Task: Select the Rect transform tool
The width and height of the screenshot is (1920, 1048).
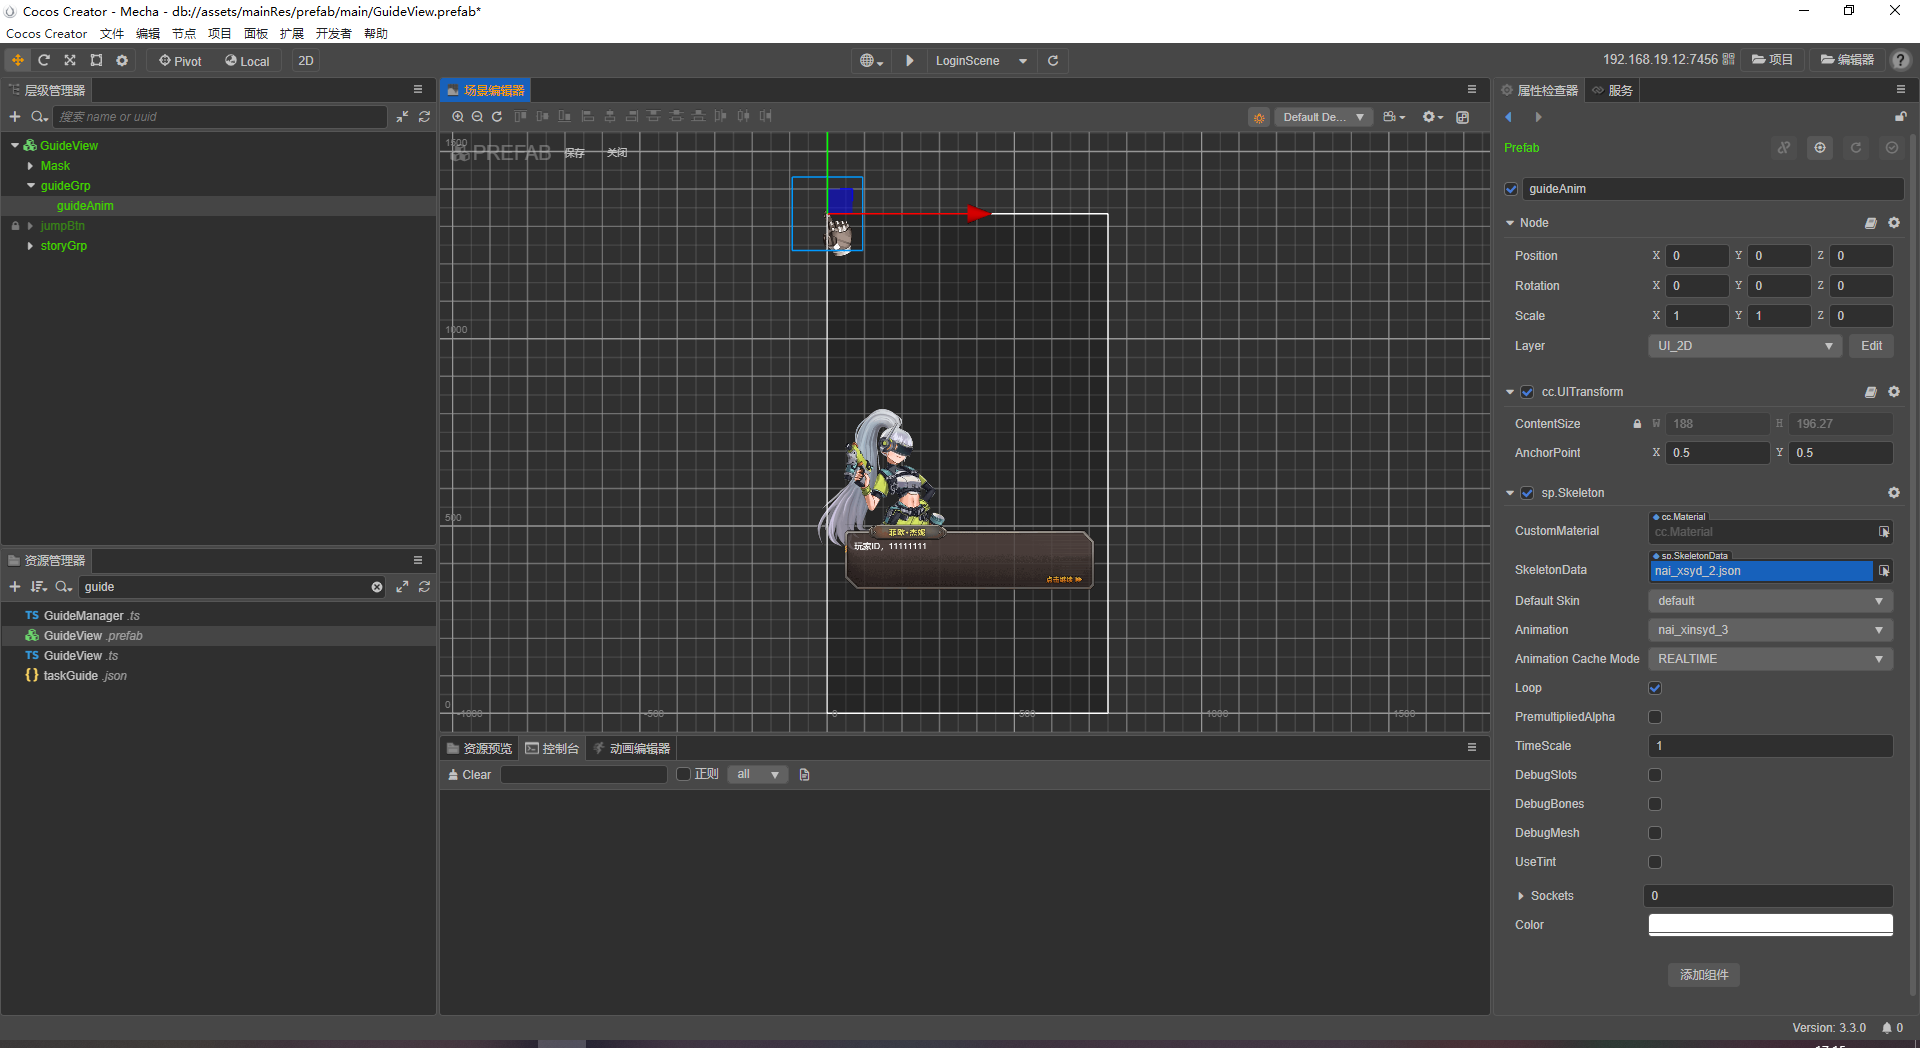Action: click(x=96, y=61)
